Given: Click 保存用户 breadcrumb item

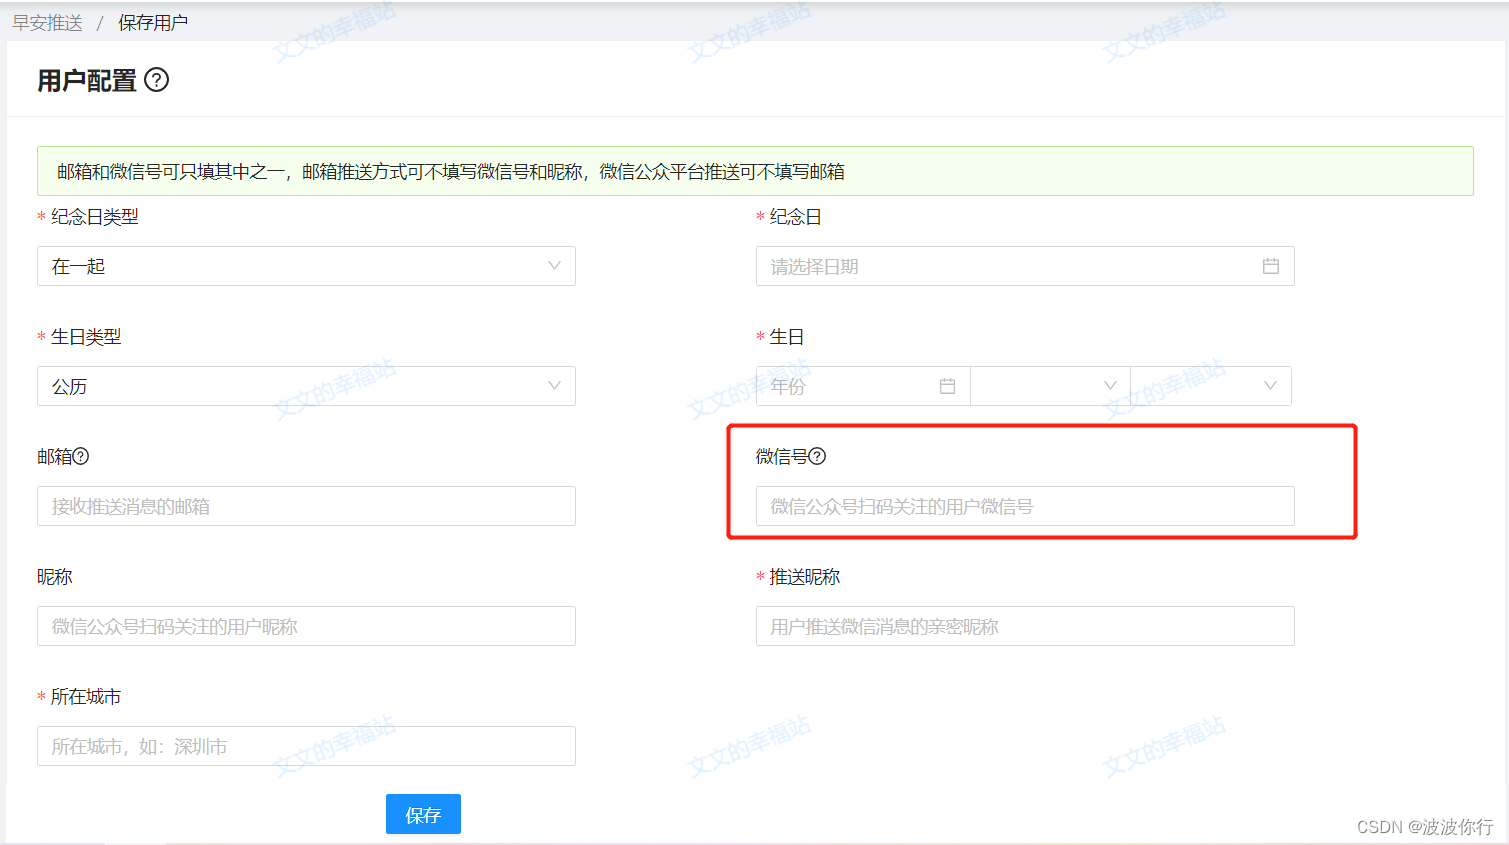Looking at the screenshot, I should [153, 22].
